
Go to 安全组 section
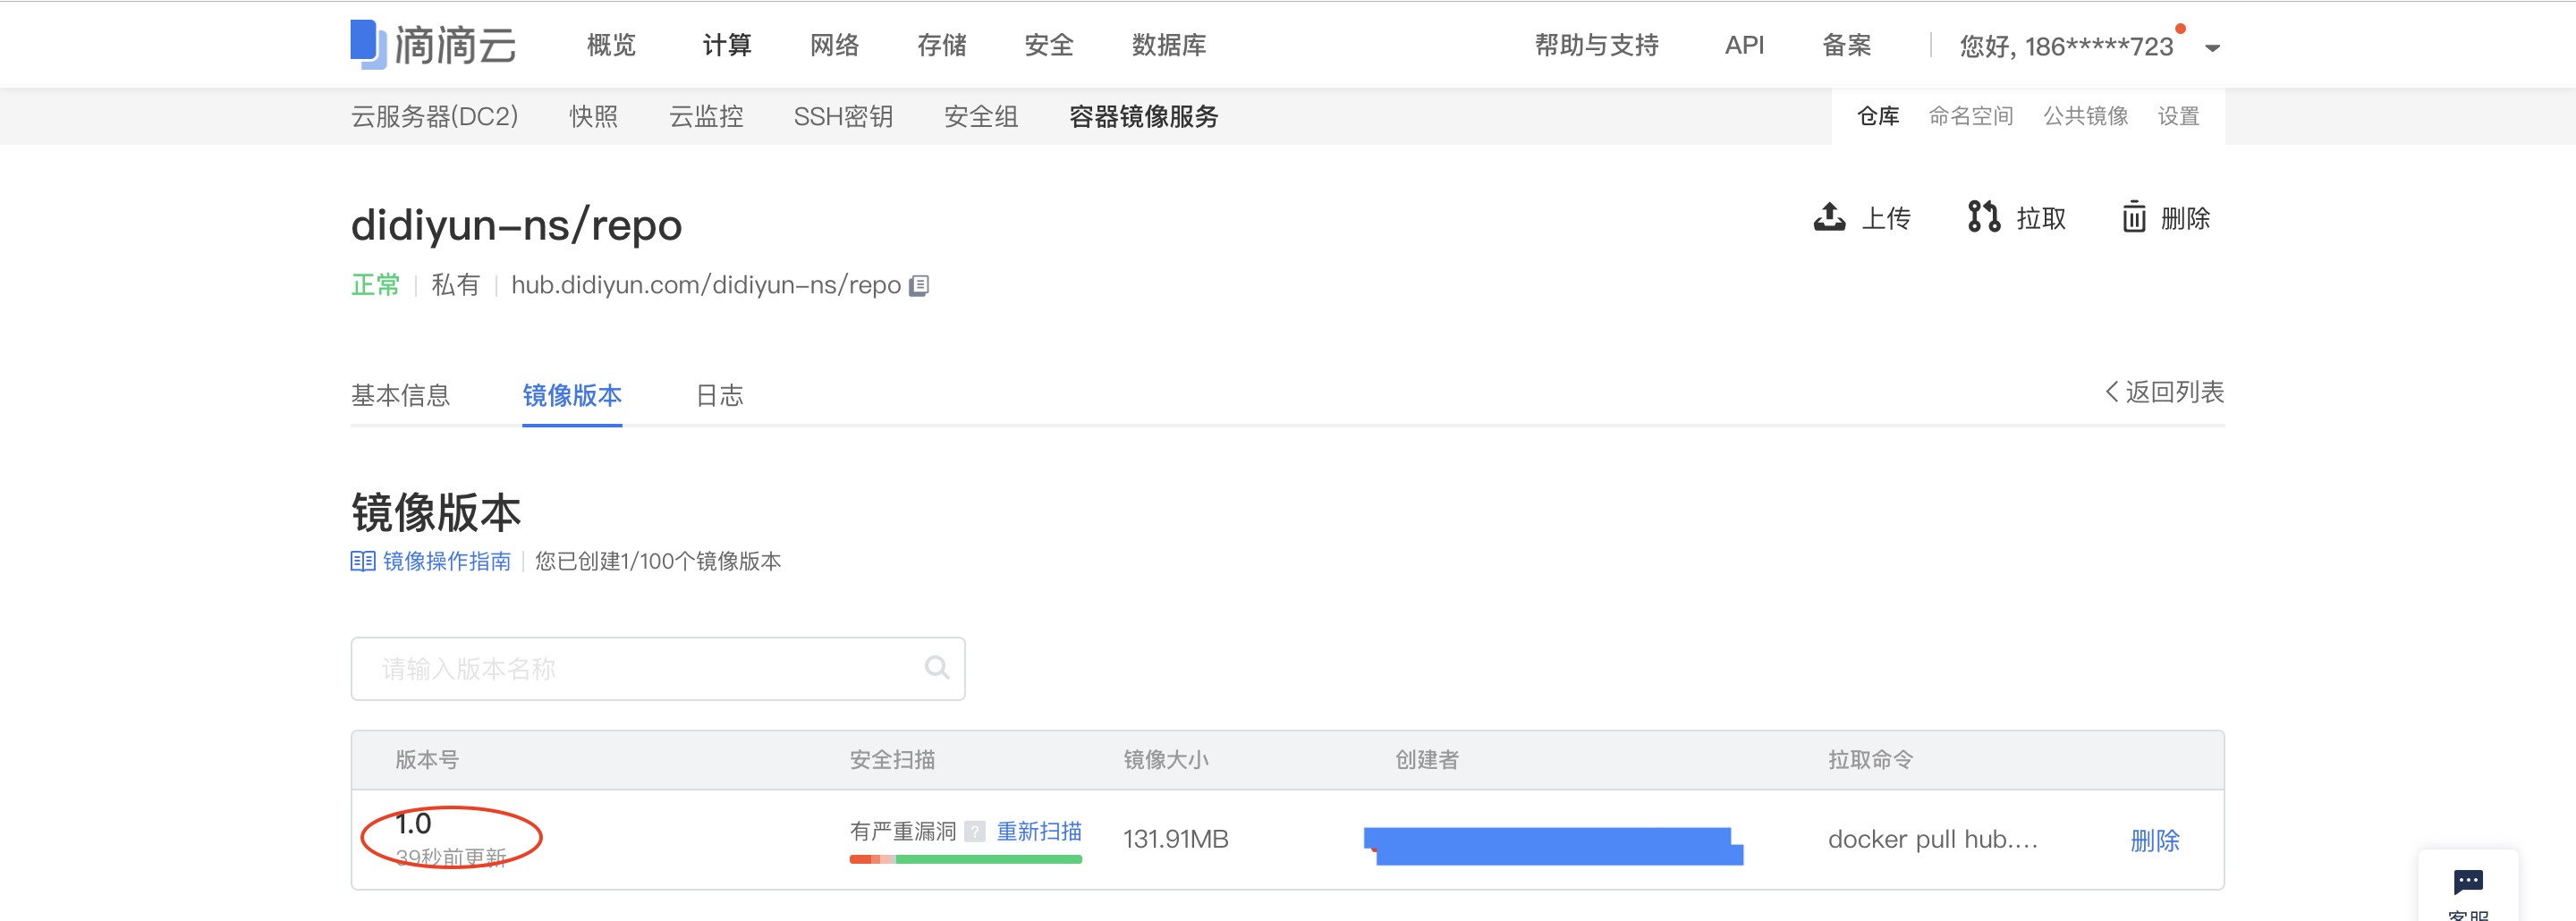click(981, 117)
